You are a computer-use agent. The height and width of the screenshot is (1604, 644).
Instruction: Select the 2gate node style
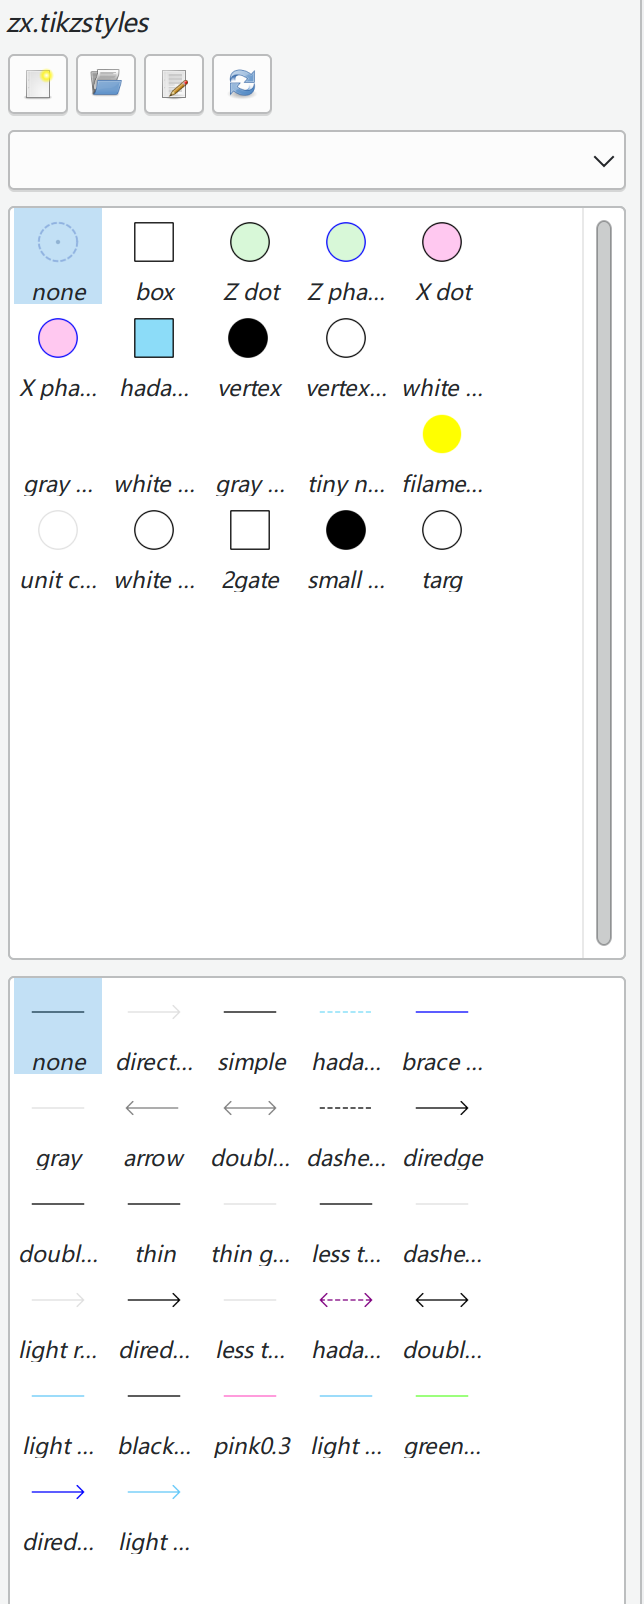point(249,530)
